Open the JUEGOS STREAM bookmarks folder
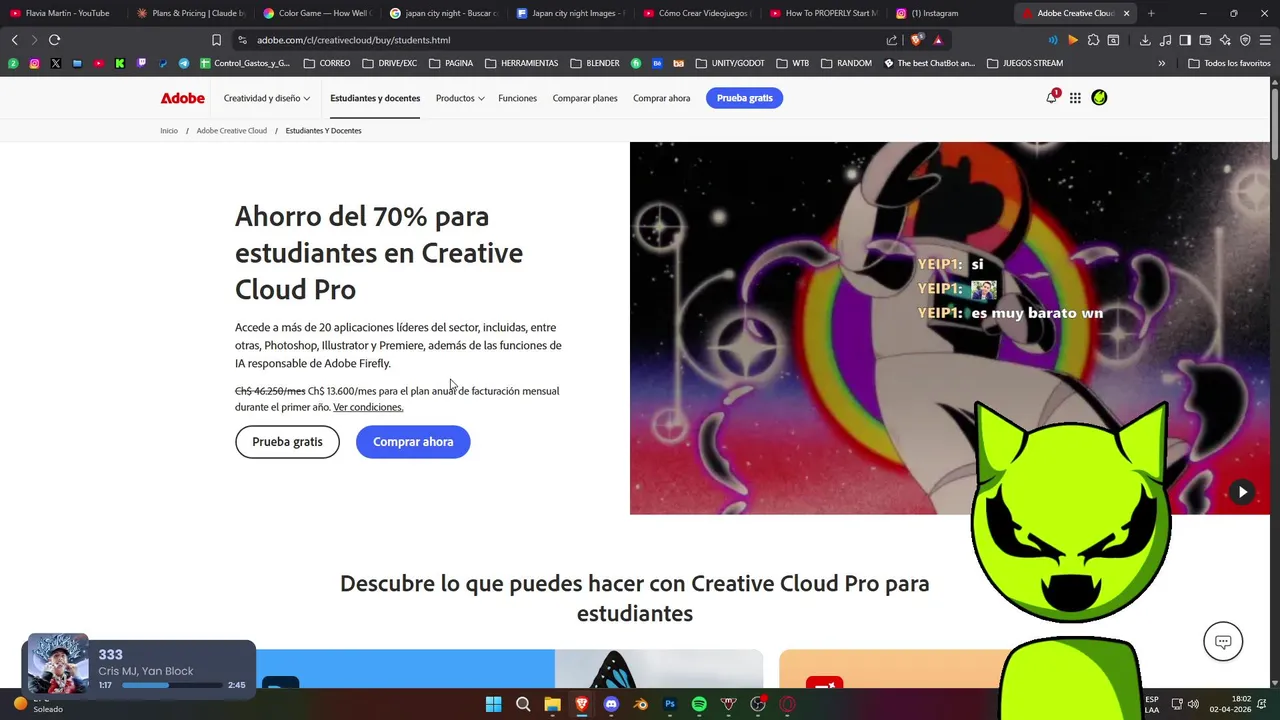The height and width of the screenshot is (720, 1280). (1025, 63)
